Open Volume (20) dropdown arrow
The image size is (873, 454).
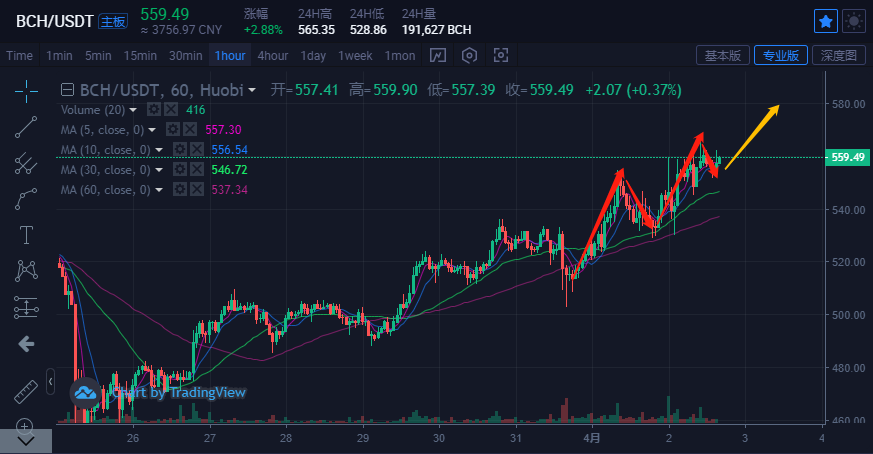[x=133, y=110]
